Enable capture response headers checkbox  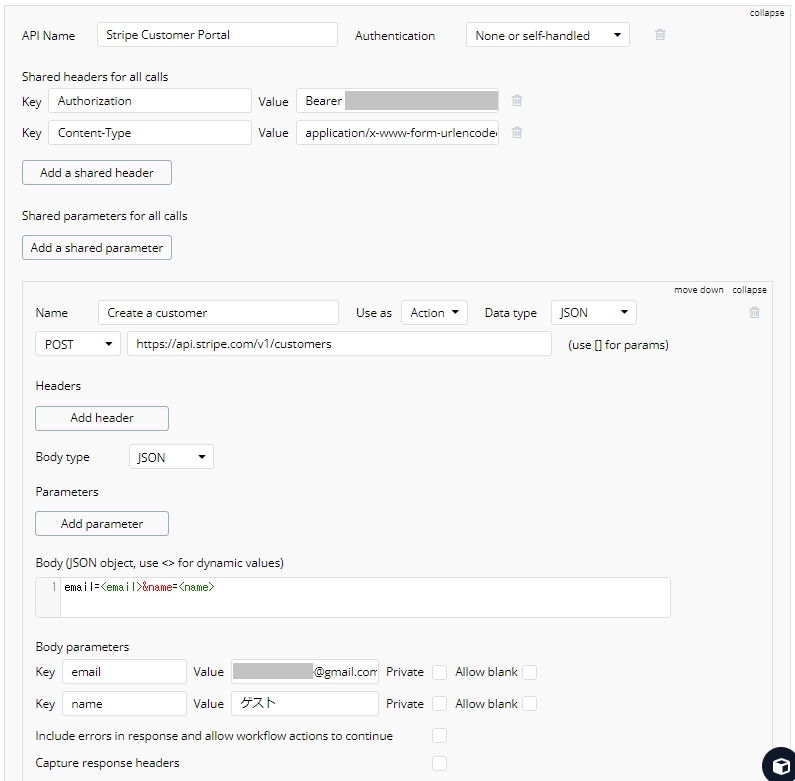pyautogui.click(x=440, y=763)
